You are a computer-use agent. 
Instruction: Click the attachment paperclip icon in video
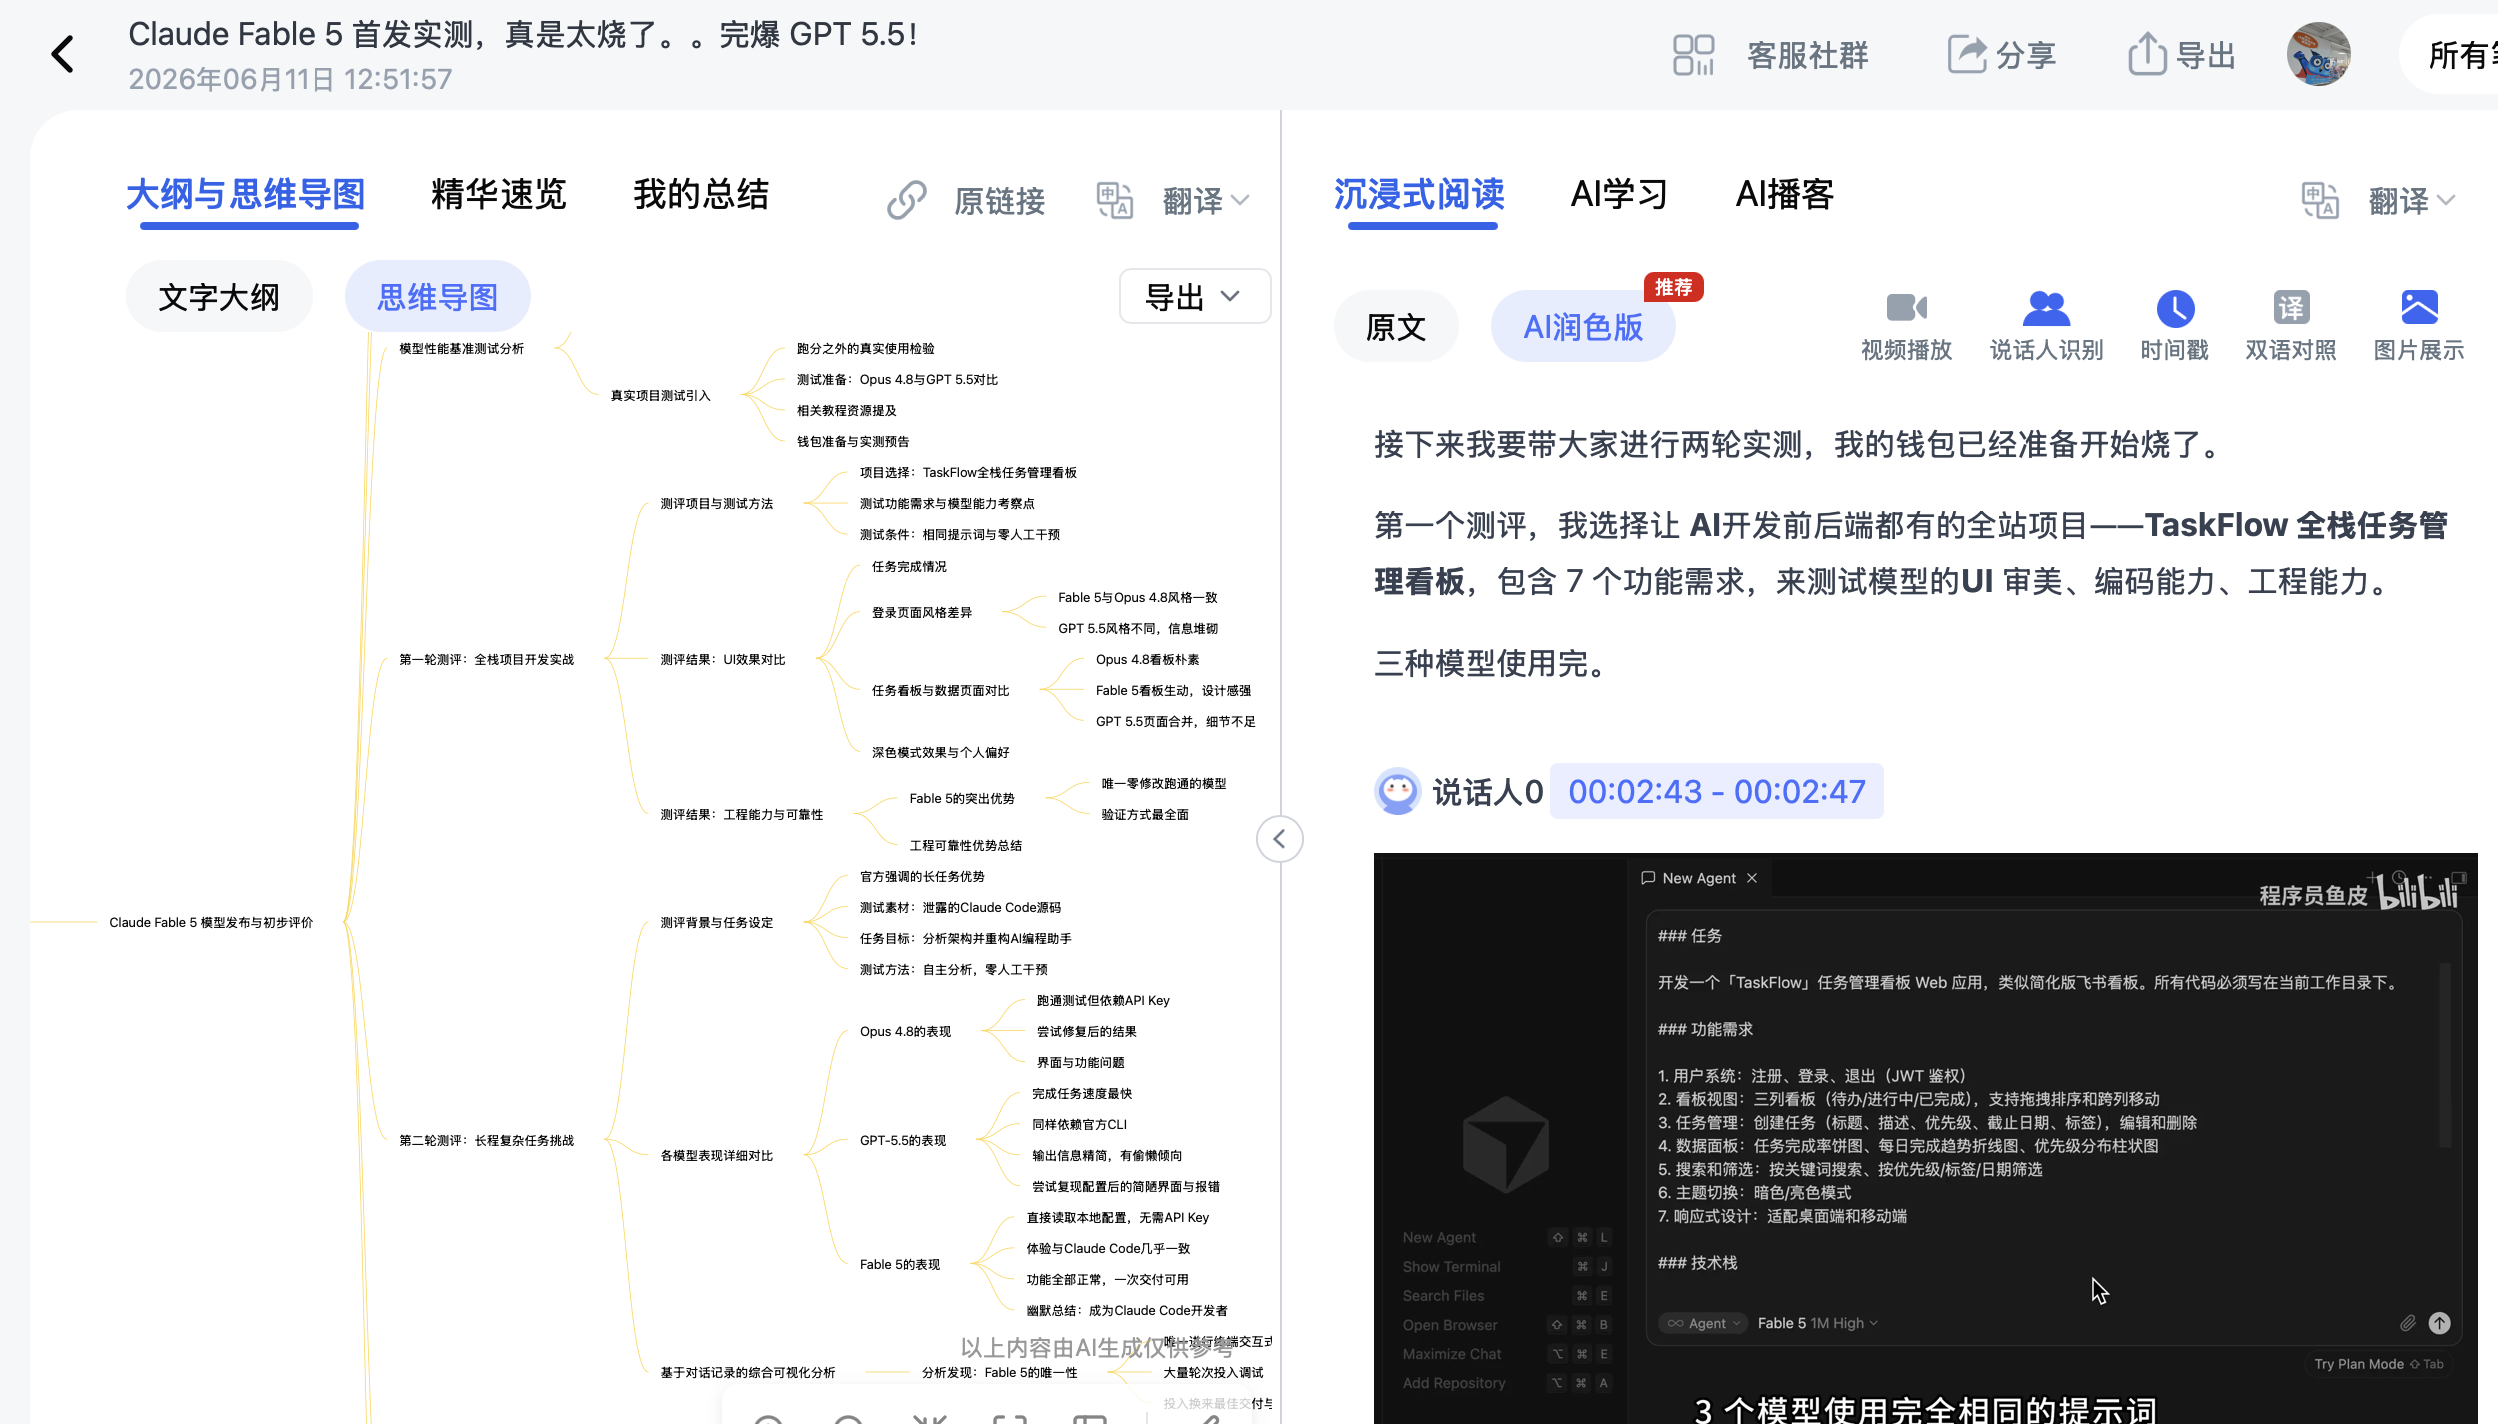pyautogui.click(x=2408, y=1323)
